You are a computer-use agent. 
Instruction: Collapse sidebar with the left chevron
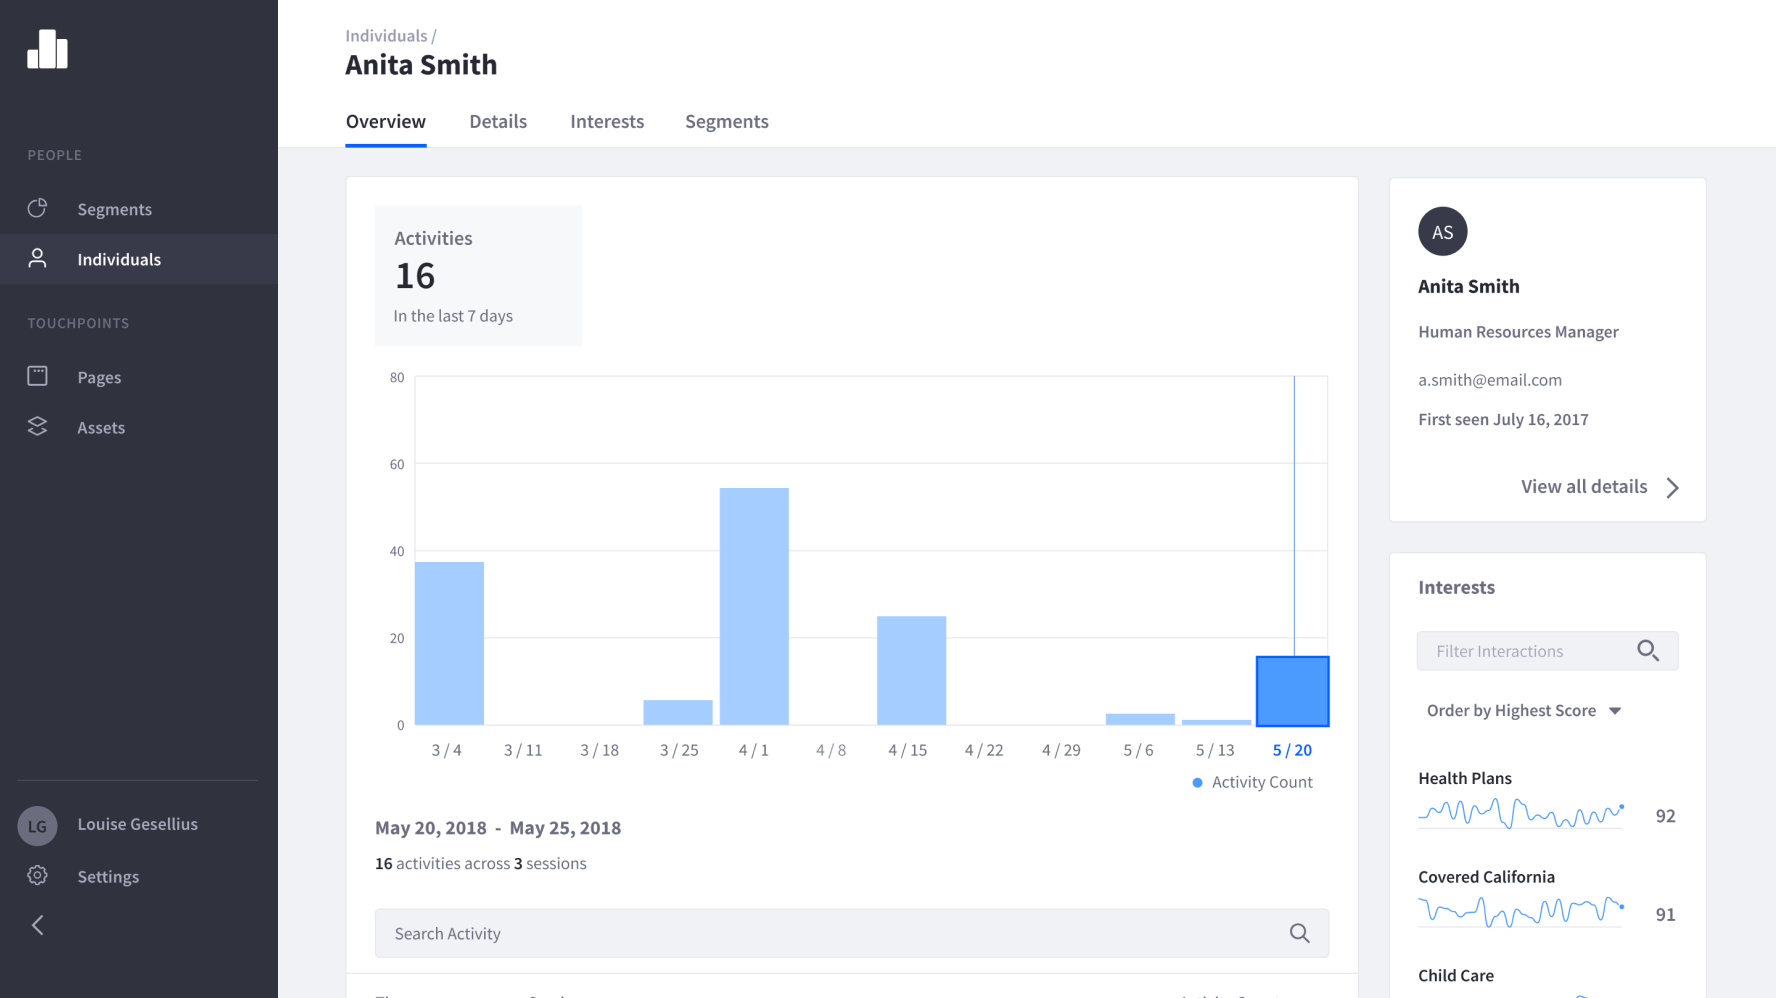point(38,925)
